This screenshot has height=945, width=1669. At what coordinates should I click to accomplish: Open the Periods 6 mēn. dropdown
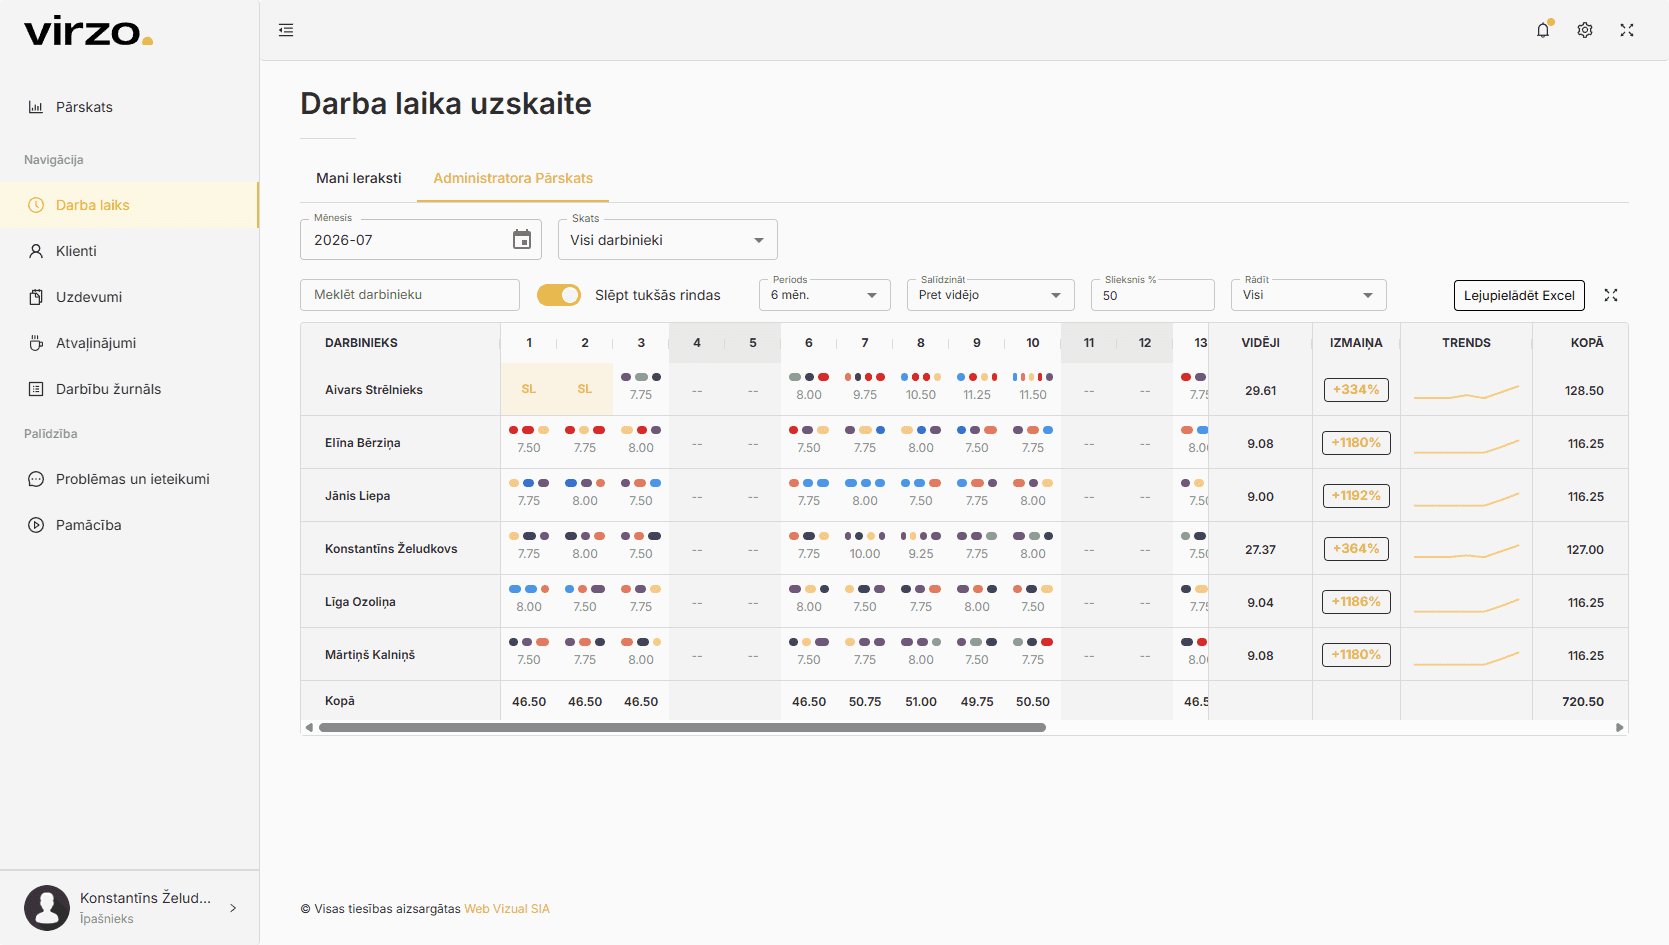825,295
